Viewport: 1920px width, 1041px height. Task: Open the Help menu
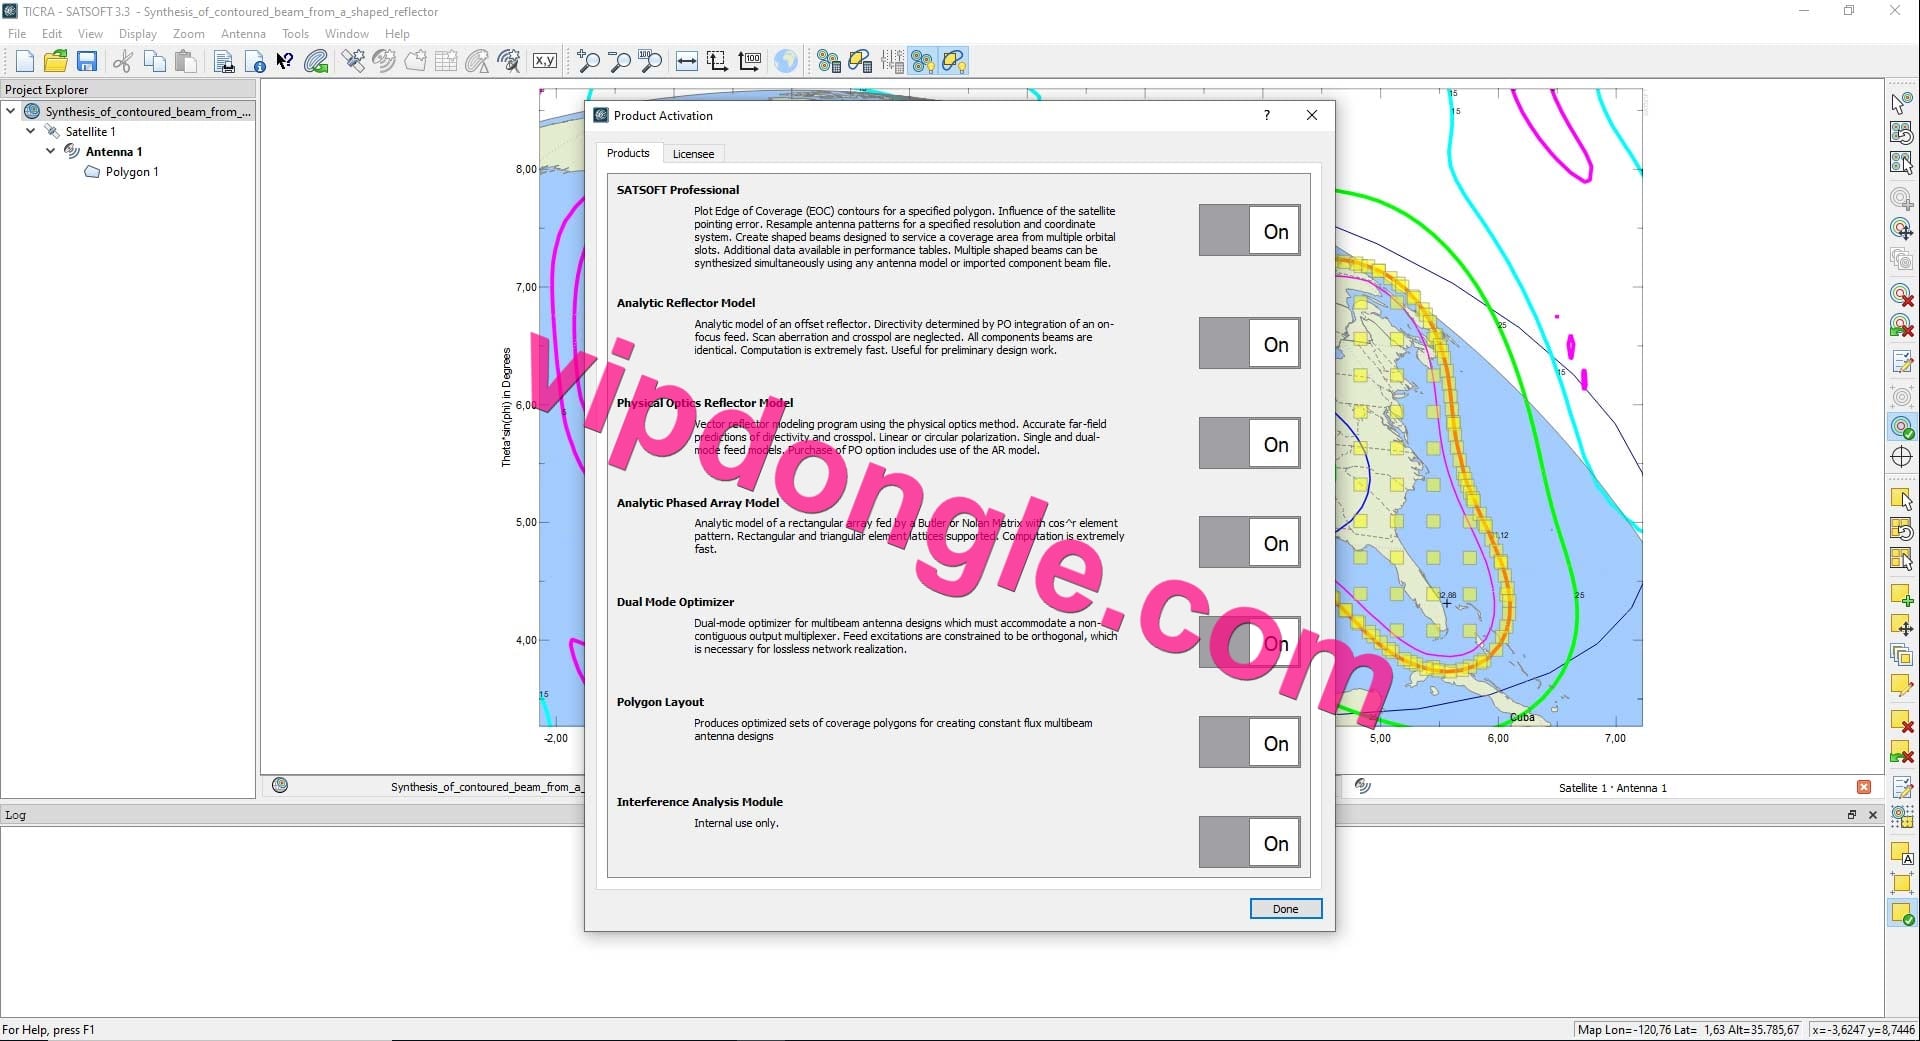pyautogui.click(x=397, y=33)
